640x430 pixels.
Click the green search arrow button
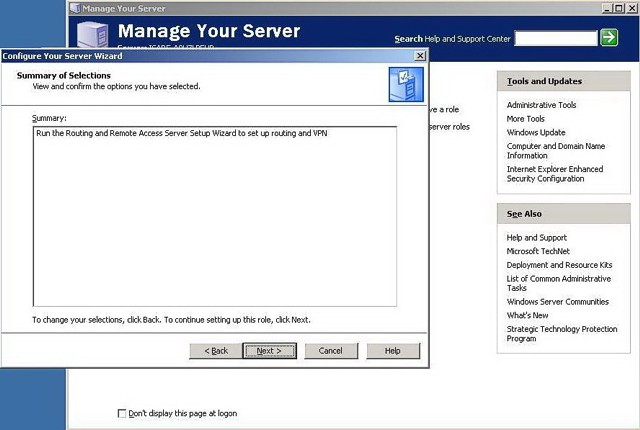point(609,38)
